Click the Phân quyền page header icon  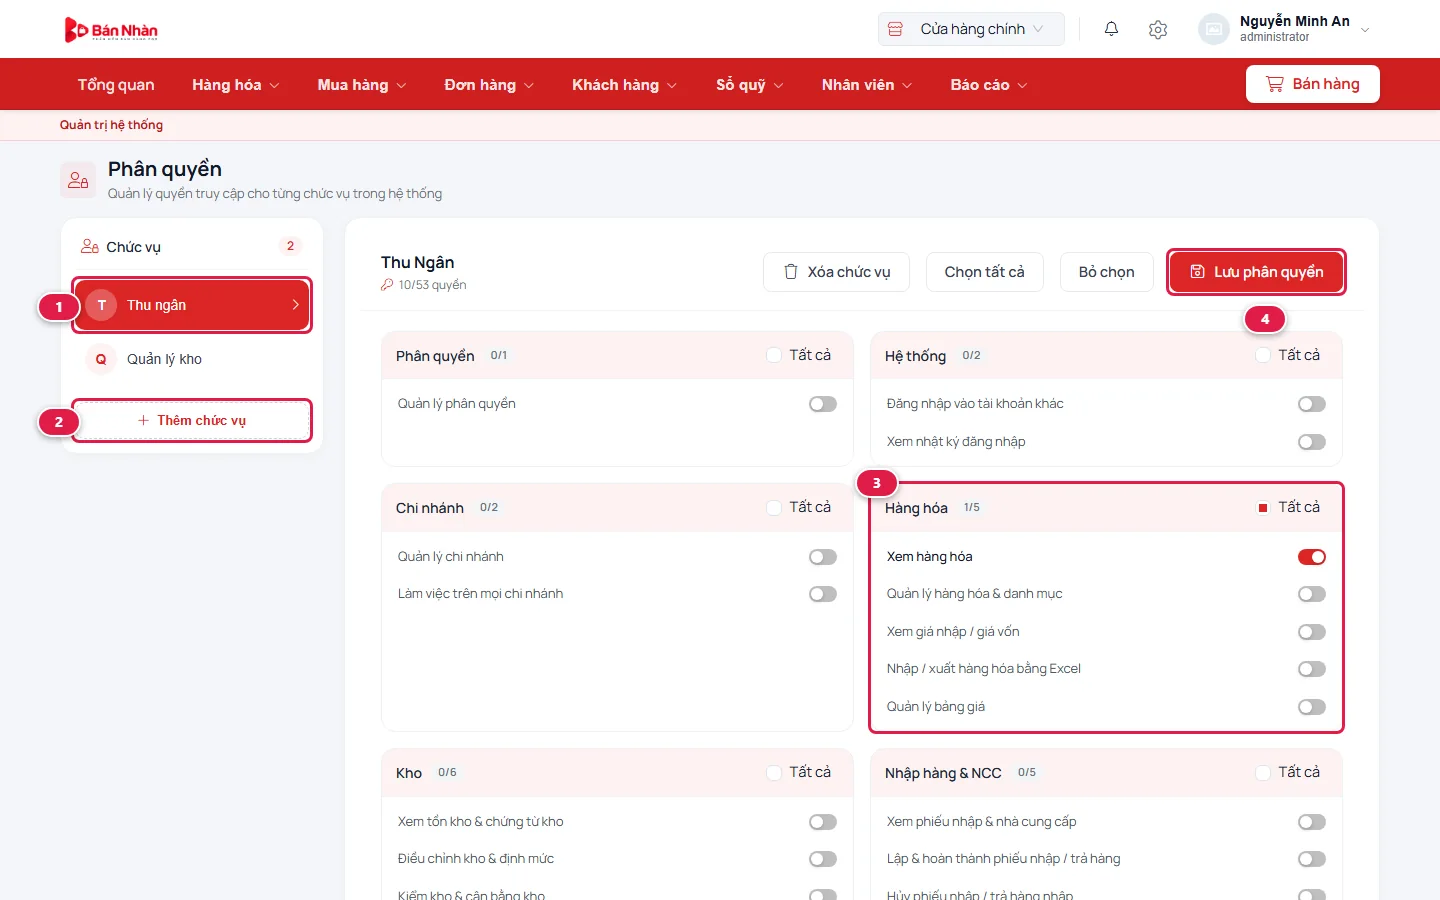click(x=78, y=180)
